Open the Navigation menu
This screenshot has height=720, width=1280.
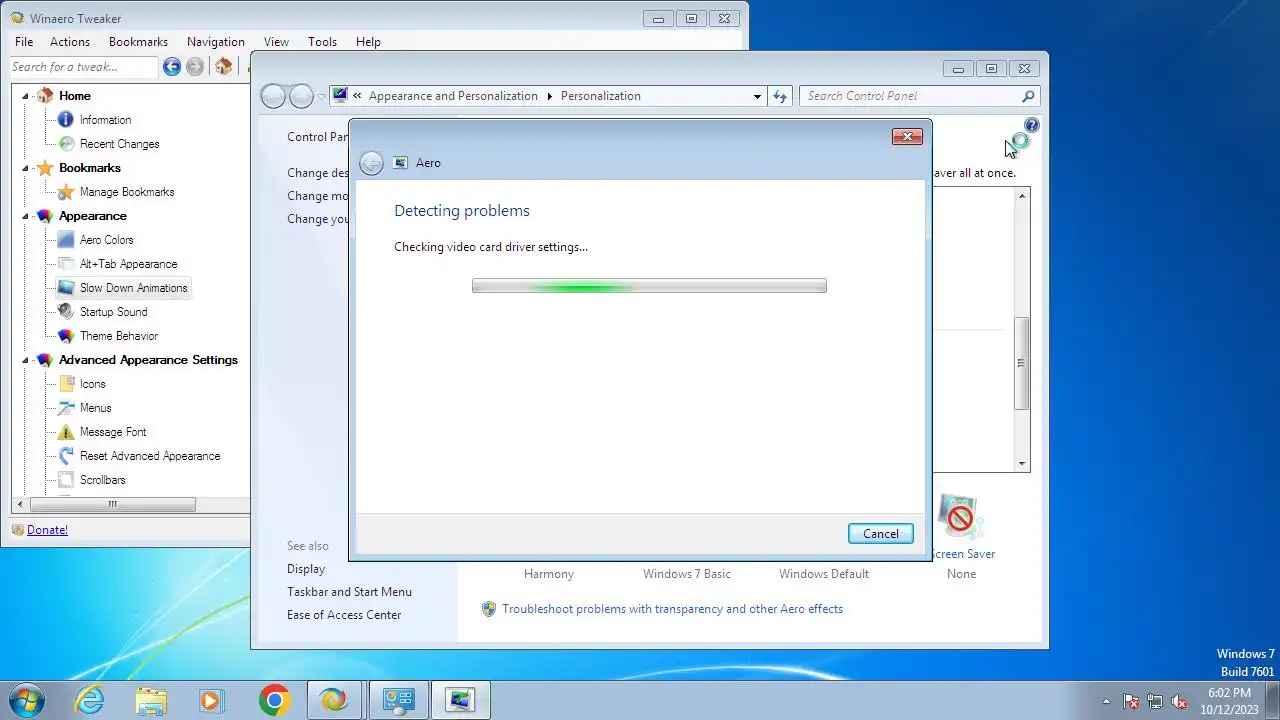click(x=216, y=42)
